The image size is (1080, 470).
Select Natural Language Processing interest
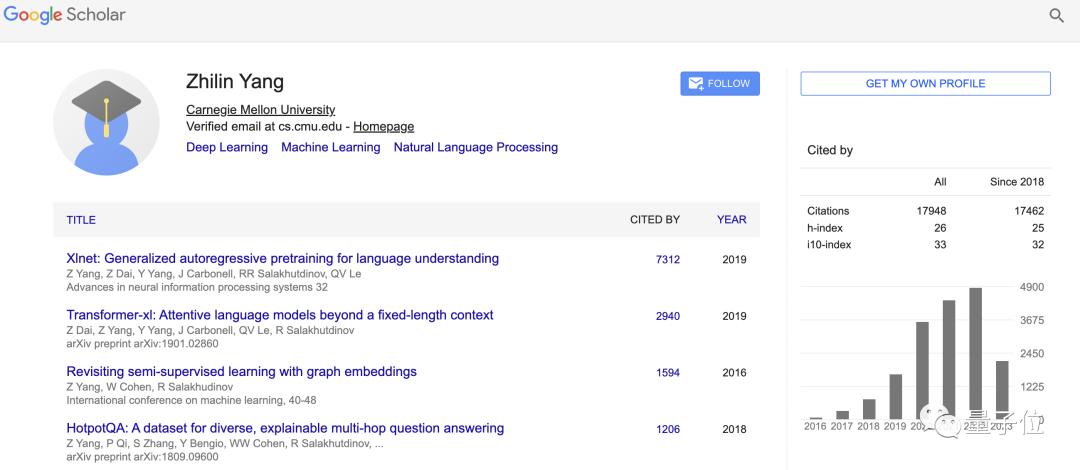click(x=475, y=147)
